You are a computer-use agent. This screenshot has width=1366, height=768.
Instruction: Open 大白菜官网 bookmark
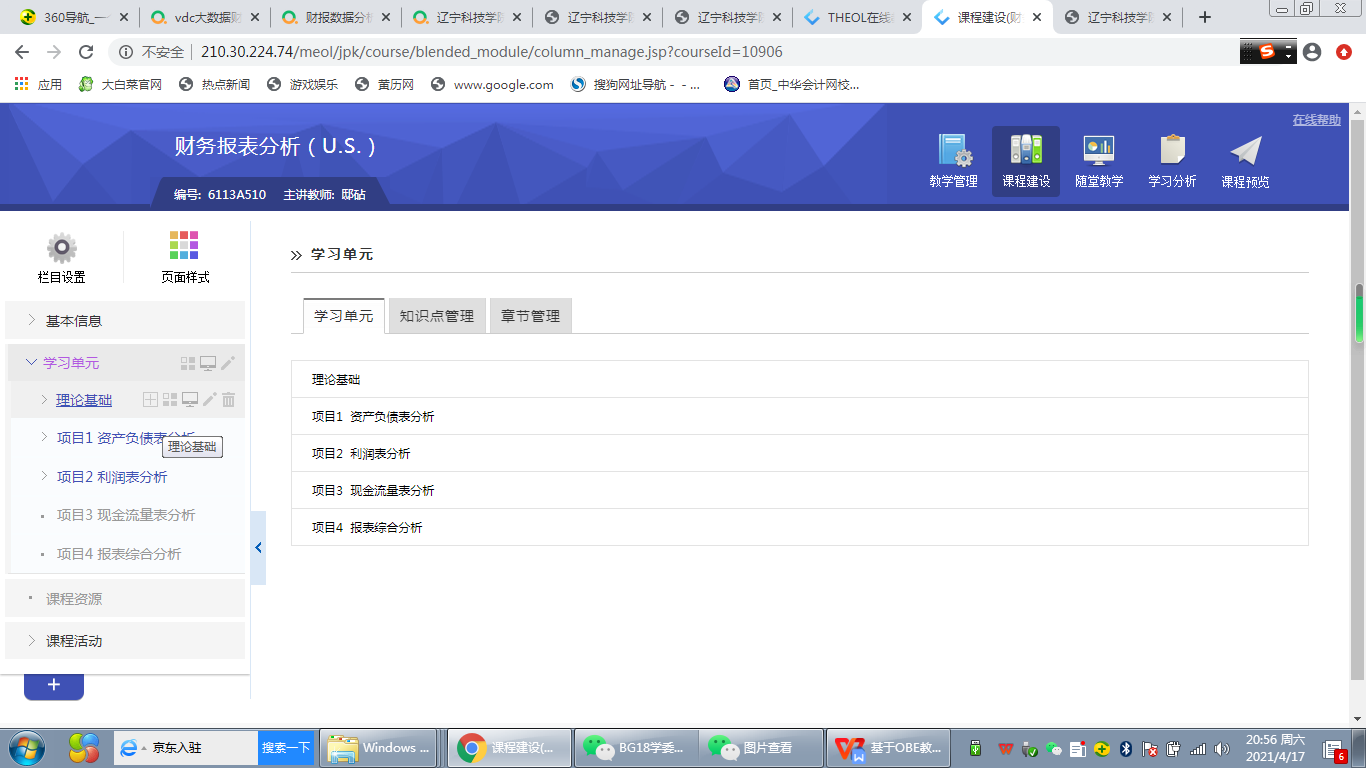tap(120, 85)
